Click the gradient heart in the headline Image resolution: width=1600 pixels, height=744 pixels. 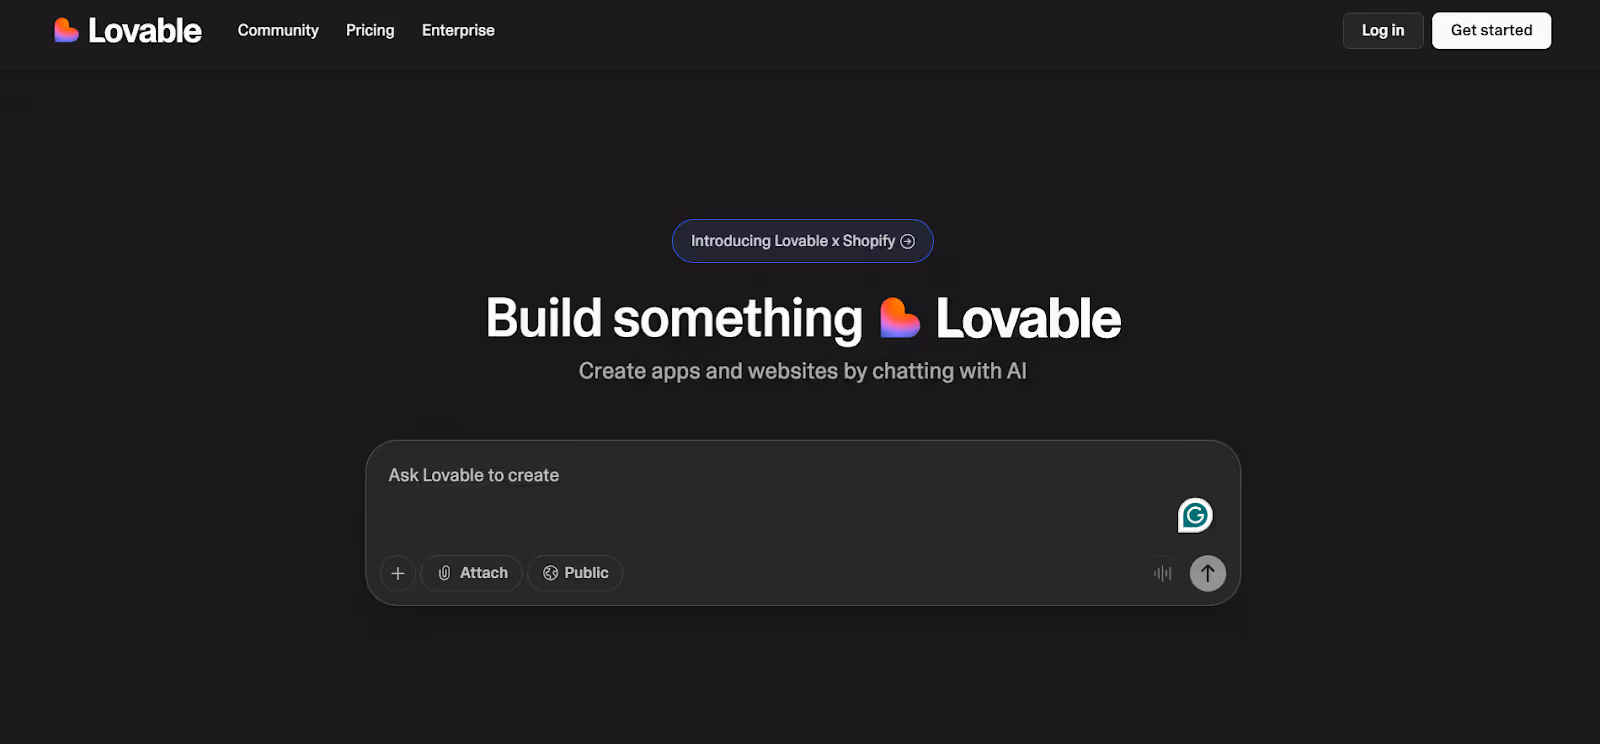coord(899,318)
